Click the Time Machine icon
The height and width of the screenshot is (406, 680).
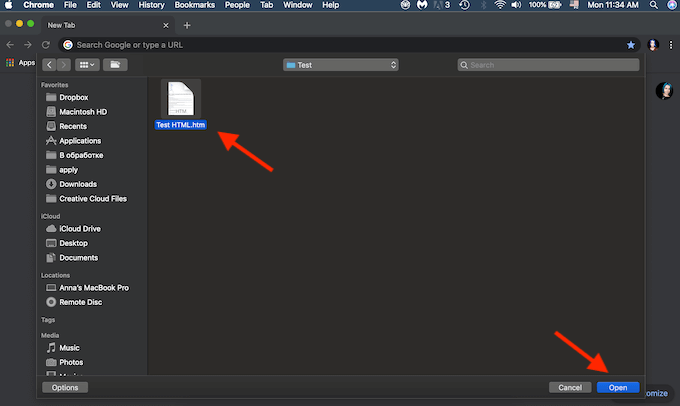(x=464, y=5)
